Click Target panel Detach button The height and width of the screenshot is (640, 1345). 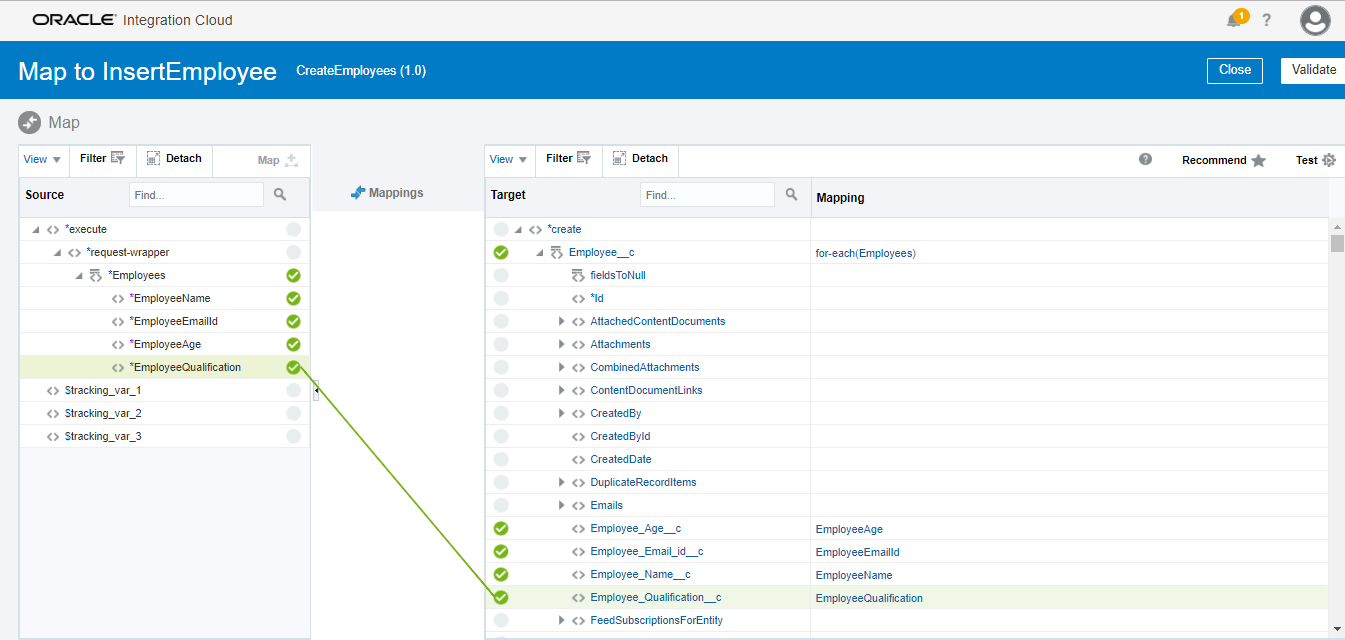point(640,158)
